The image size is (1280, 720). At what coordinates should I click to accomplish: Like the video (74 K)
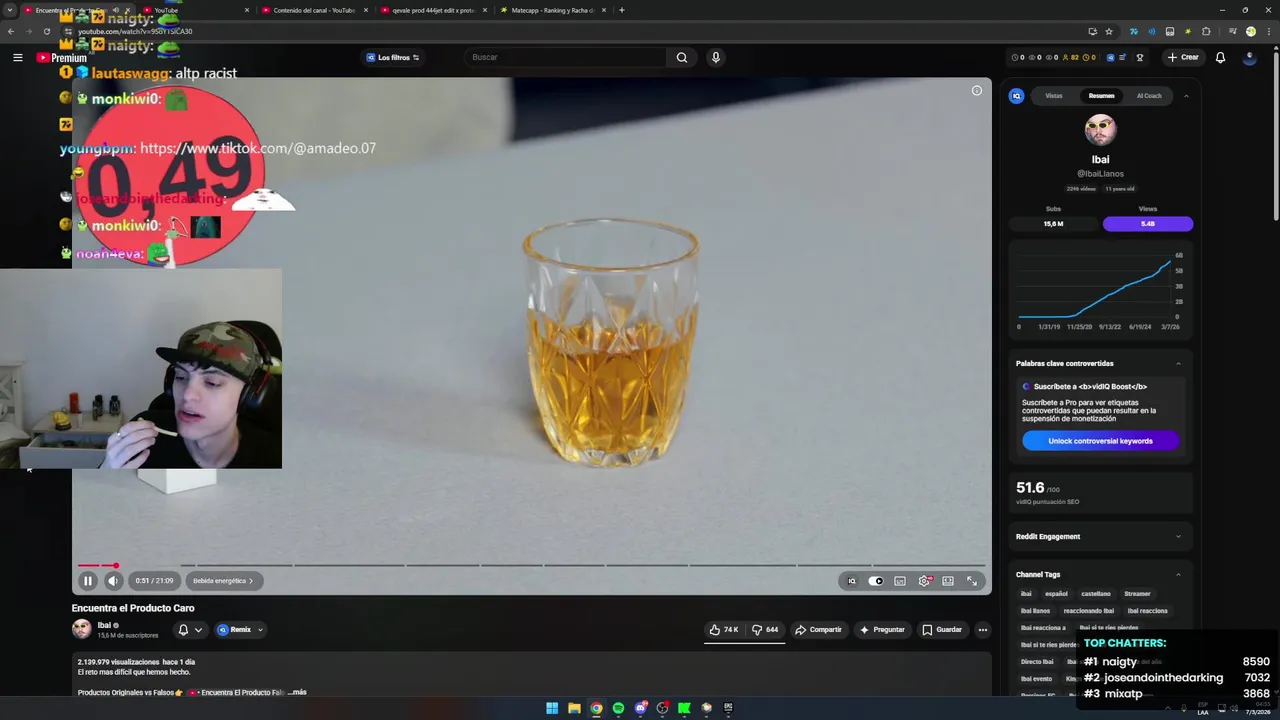(724, 630)
